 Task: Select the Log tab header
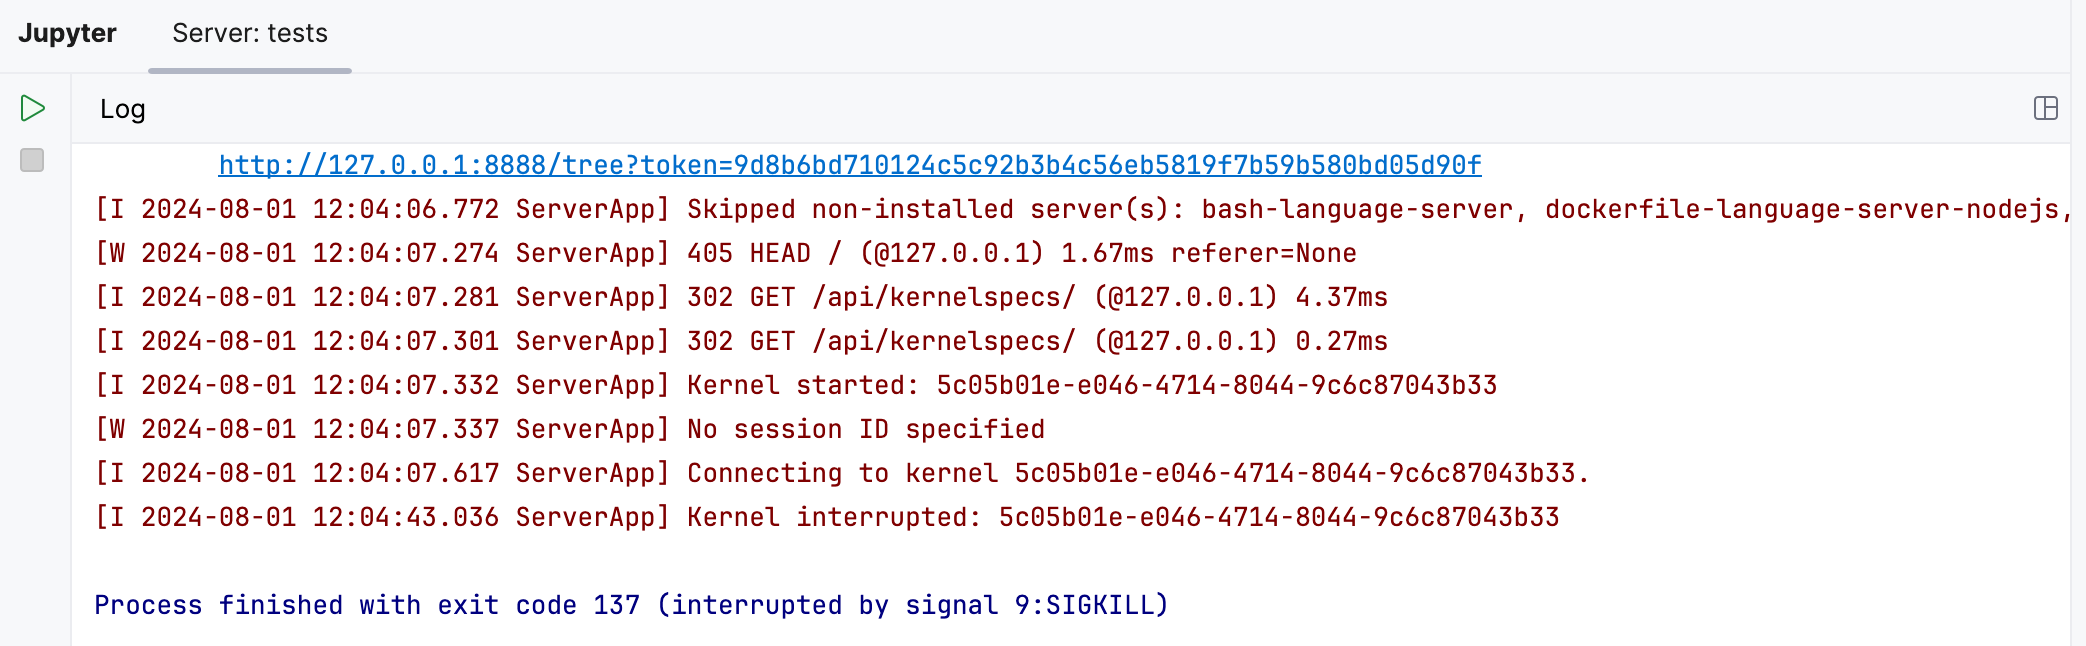122,109
